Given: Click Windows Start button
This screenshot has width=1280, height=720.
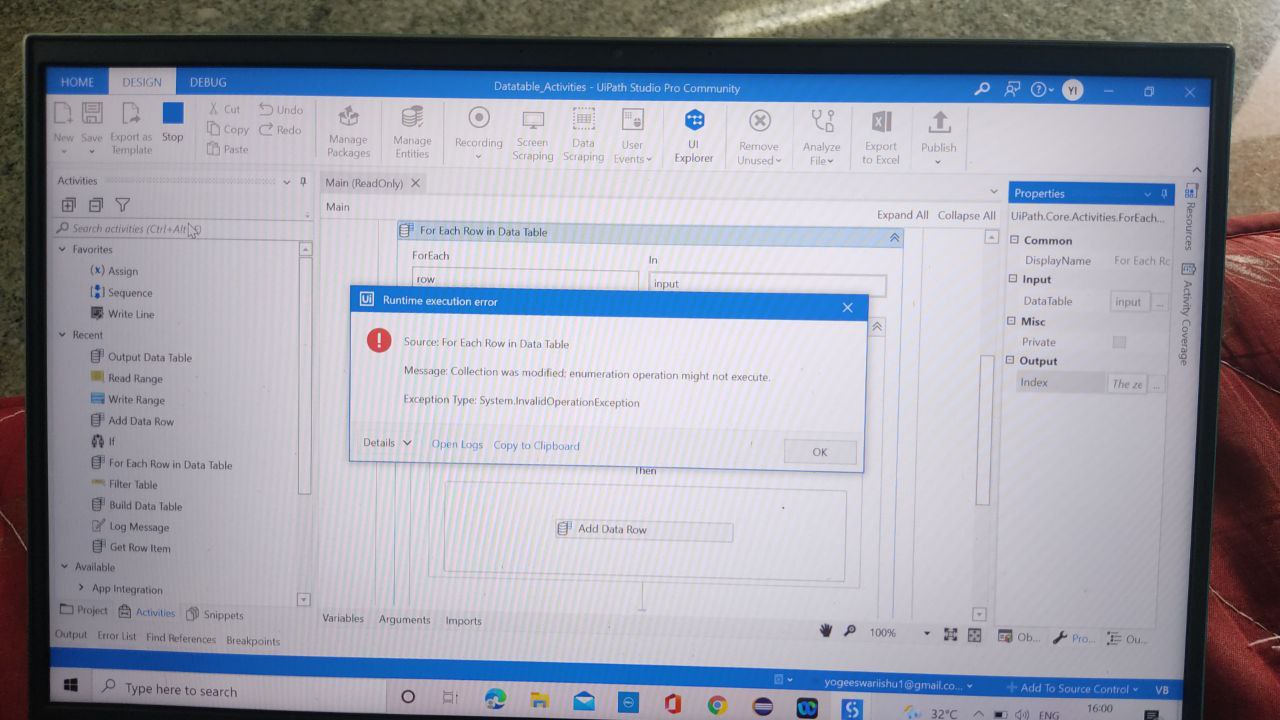Looking at the screenshot, I should pyautogui.click(x=71, y=685).
